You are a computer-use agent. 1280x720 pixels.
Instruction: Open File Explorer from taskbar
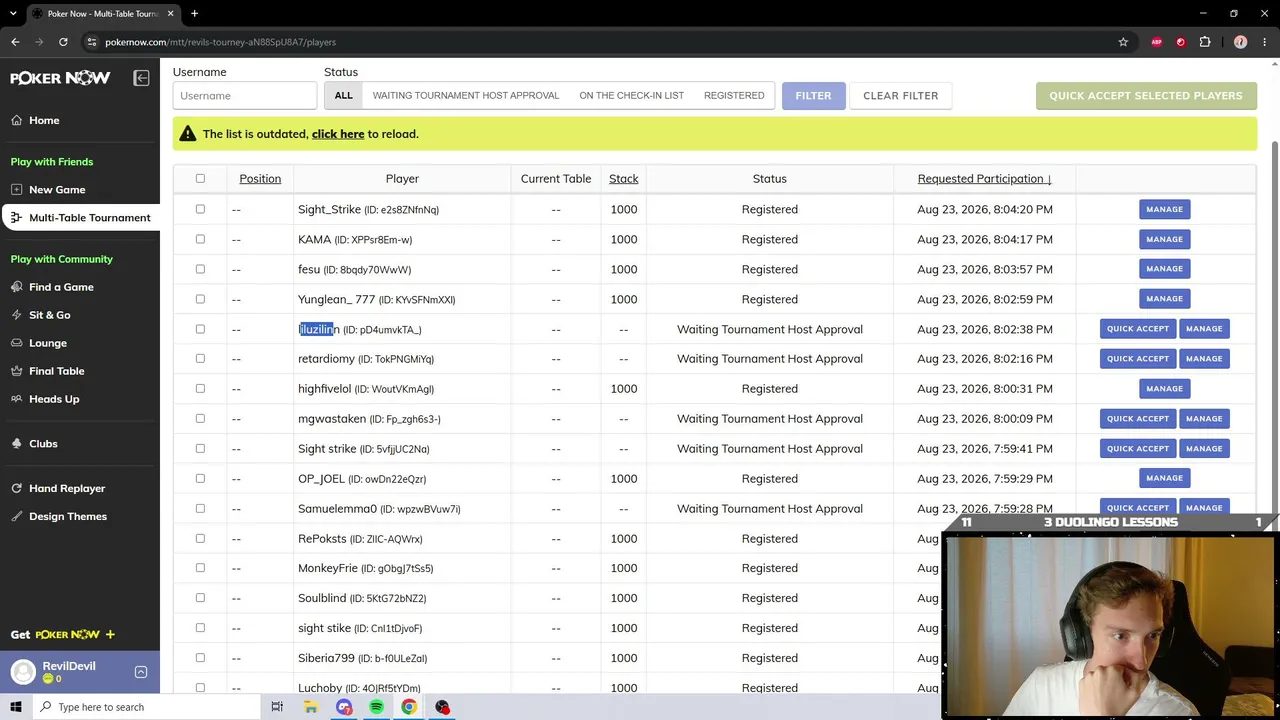coord(311,707)
